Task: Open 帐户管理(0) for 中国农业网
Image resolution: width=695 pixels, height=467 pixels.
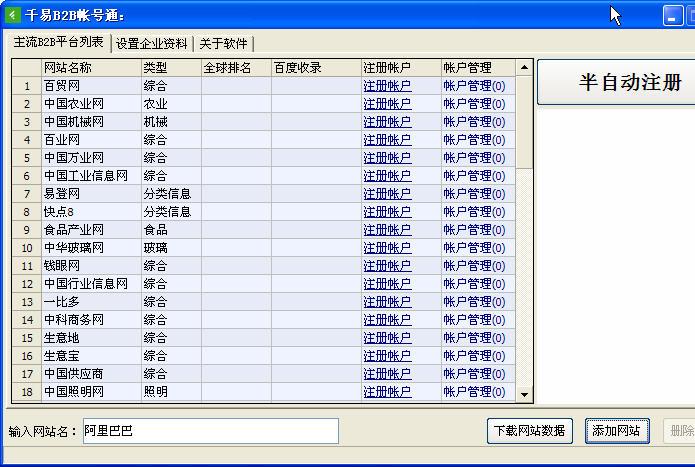Action: tap(474, 104)
